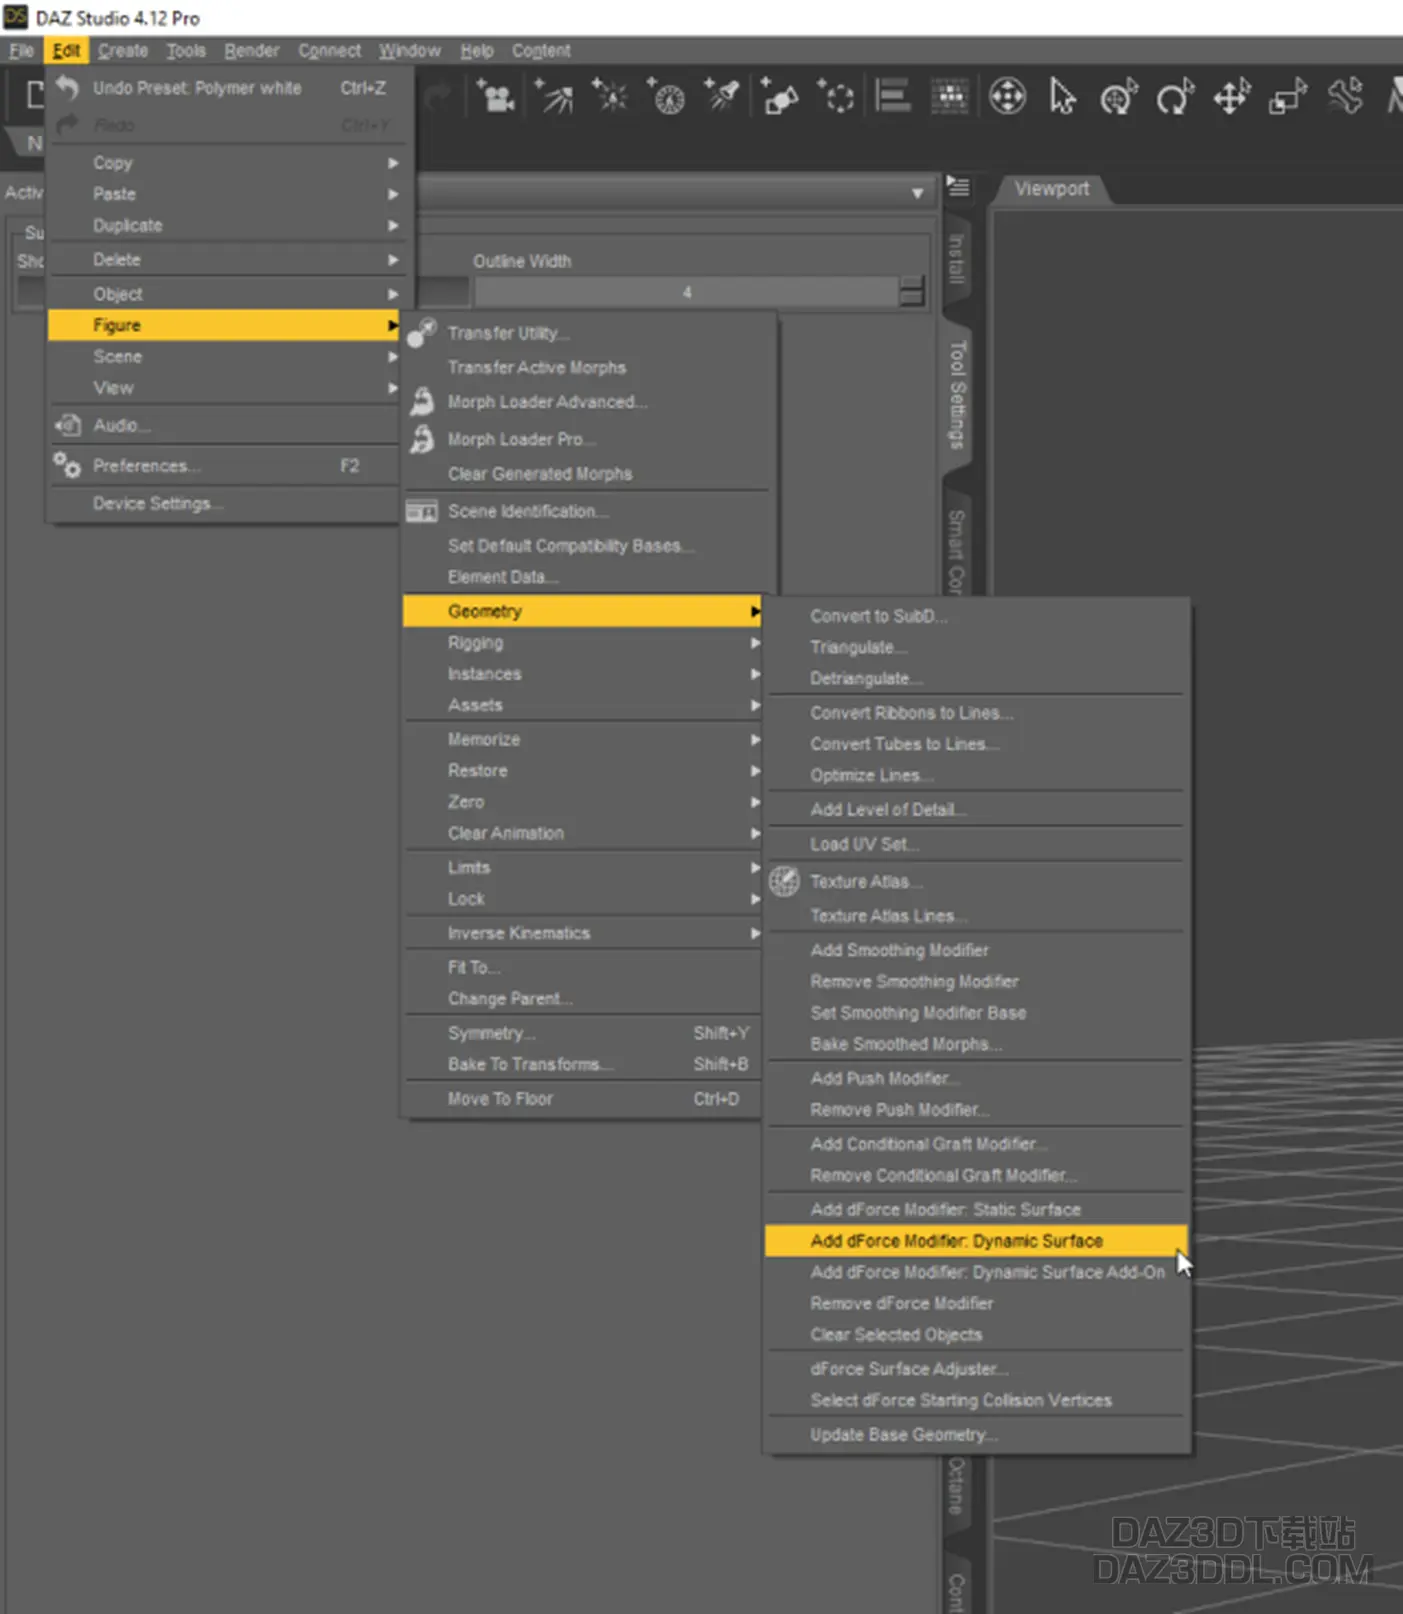Viewport: 1403px width, 1614px height.
Task: Select the Scale tool icon
Action: (1288, 97)
